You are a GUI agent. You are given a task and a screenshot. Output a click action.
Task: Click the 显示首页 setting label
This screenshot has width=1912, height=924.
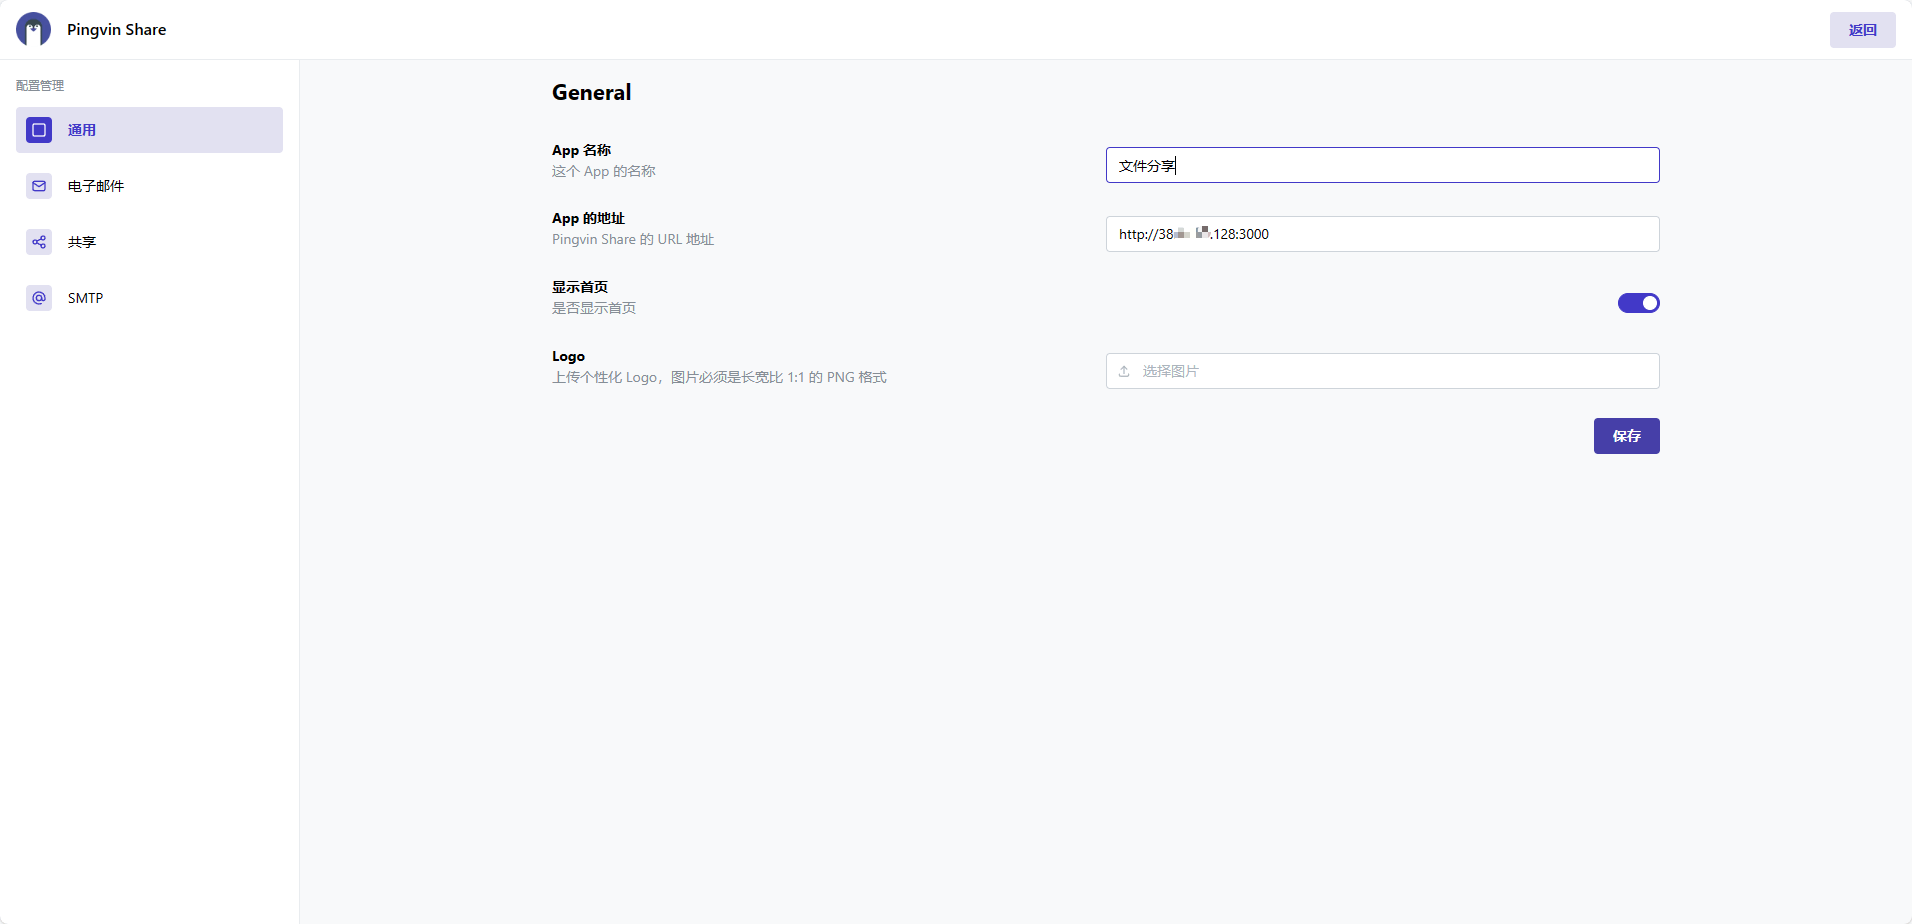point(580,287)
